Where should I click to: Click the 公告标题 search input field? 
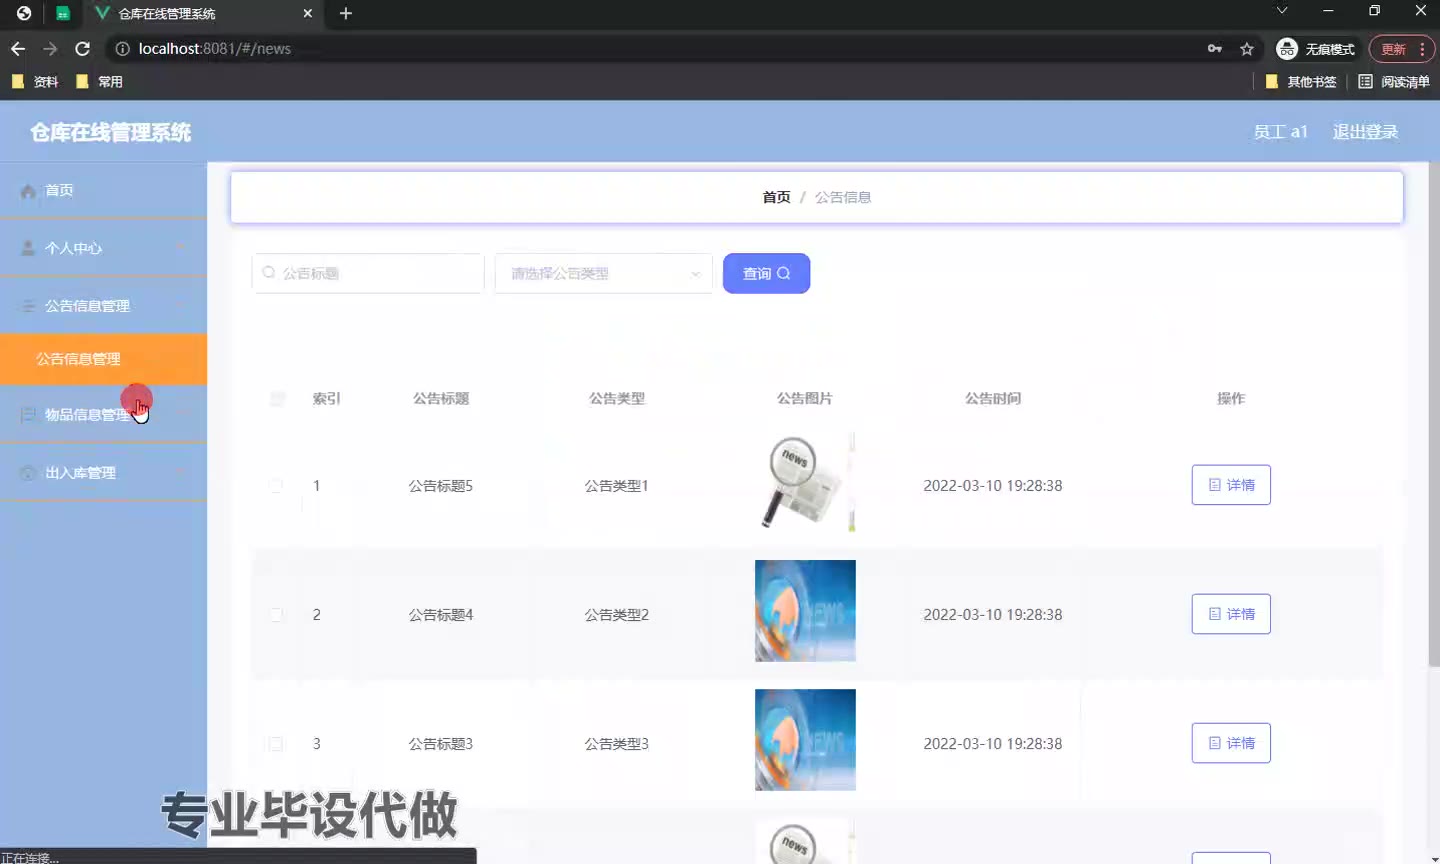tap(370, 274)
